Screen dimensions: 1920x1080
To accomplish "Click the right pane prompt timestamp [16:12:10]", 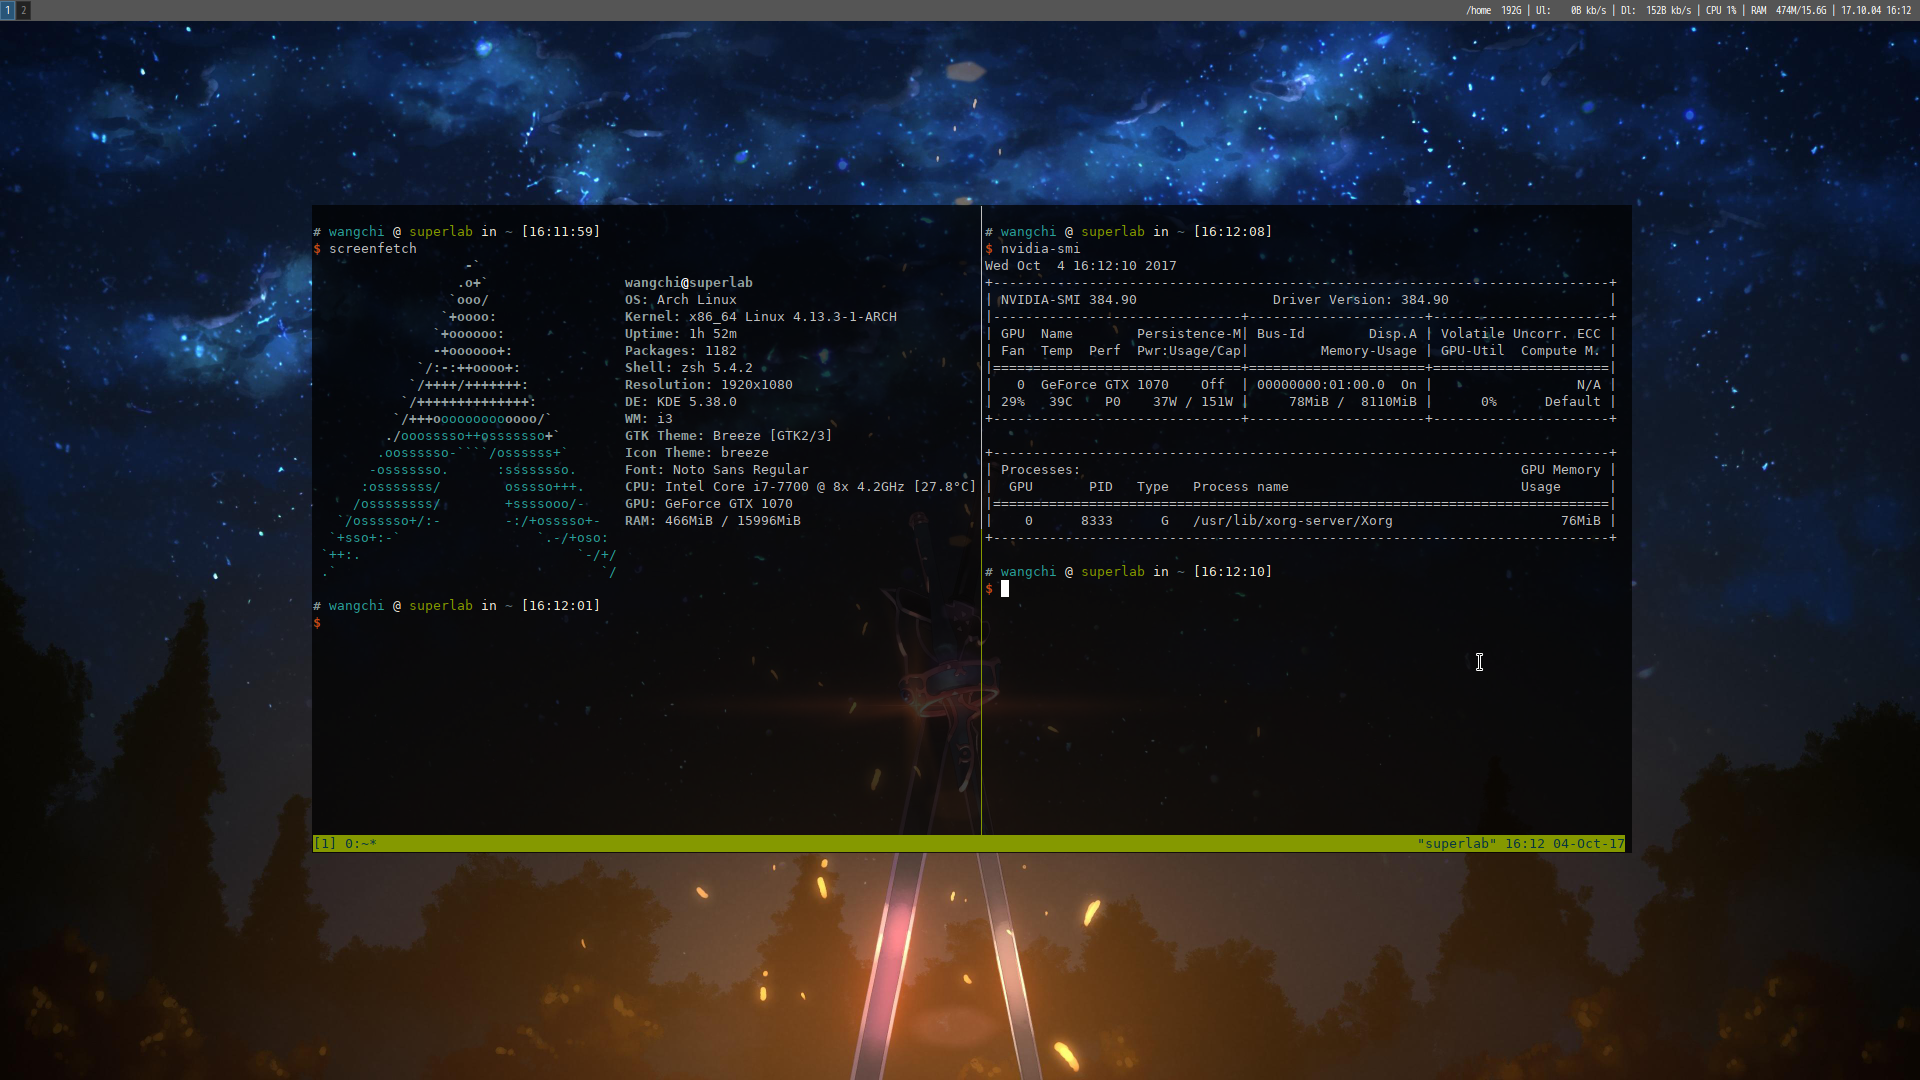I will point(1232,572).
